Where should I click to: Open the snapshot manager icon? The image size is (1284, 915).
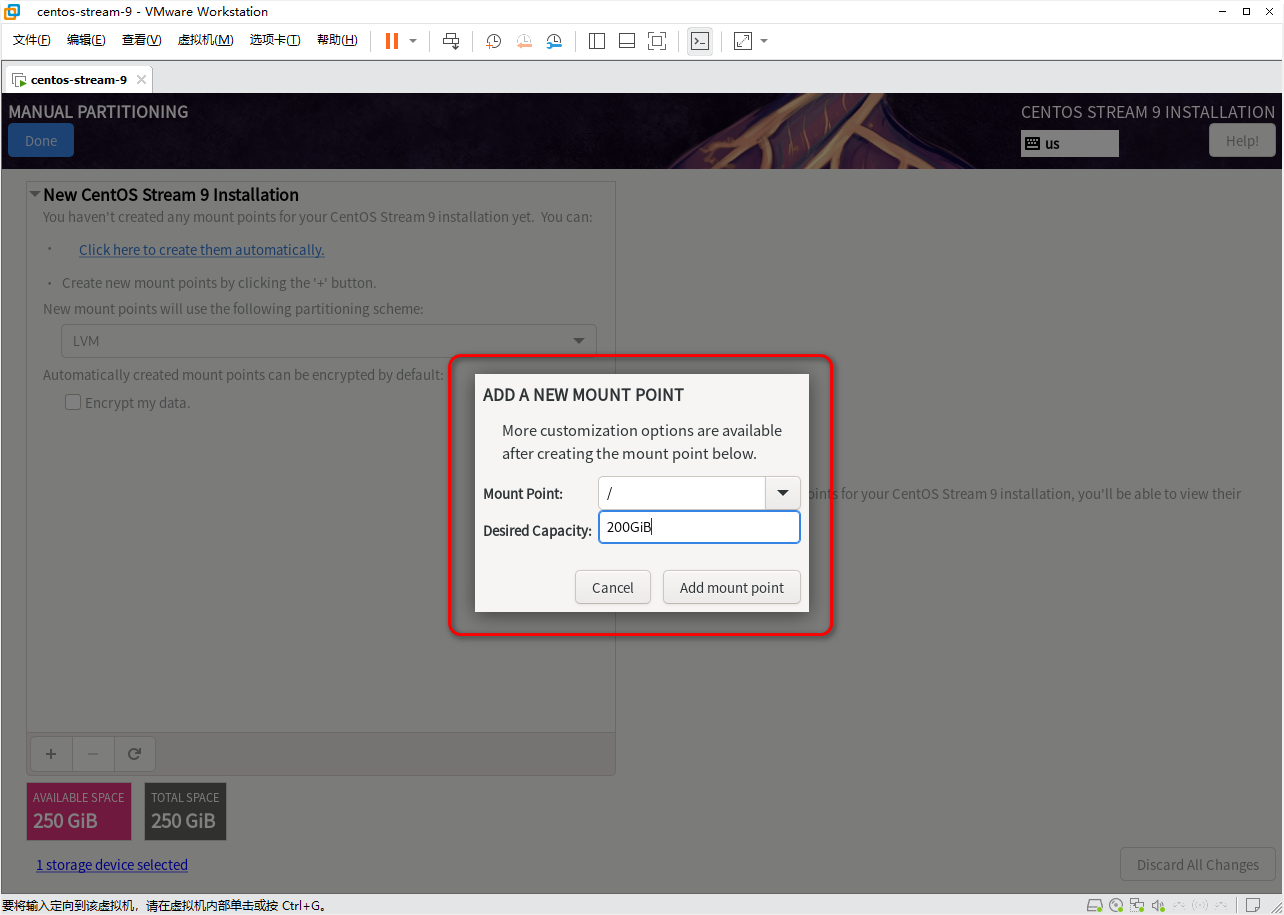[554, 41]
